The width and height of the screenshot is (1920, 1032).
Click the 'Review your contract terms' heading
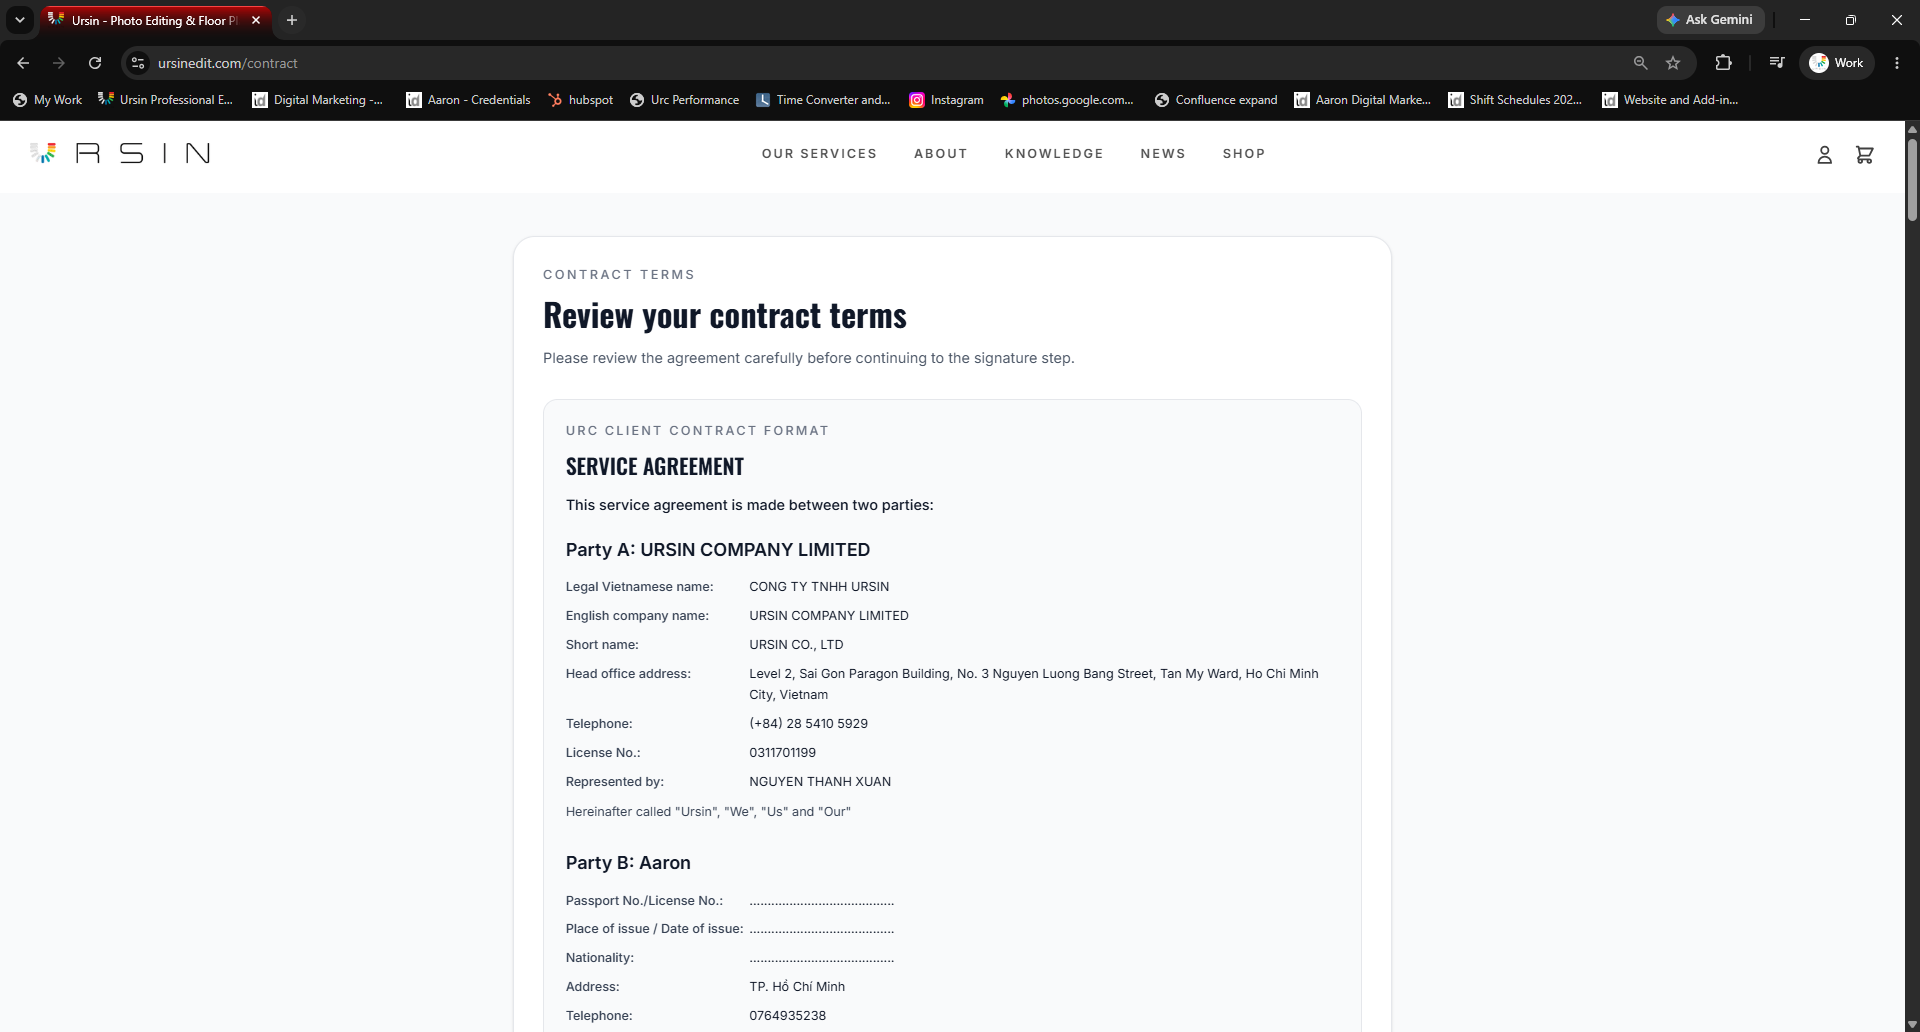click(x=725, y=316)
